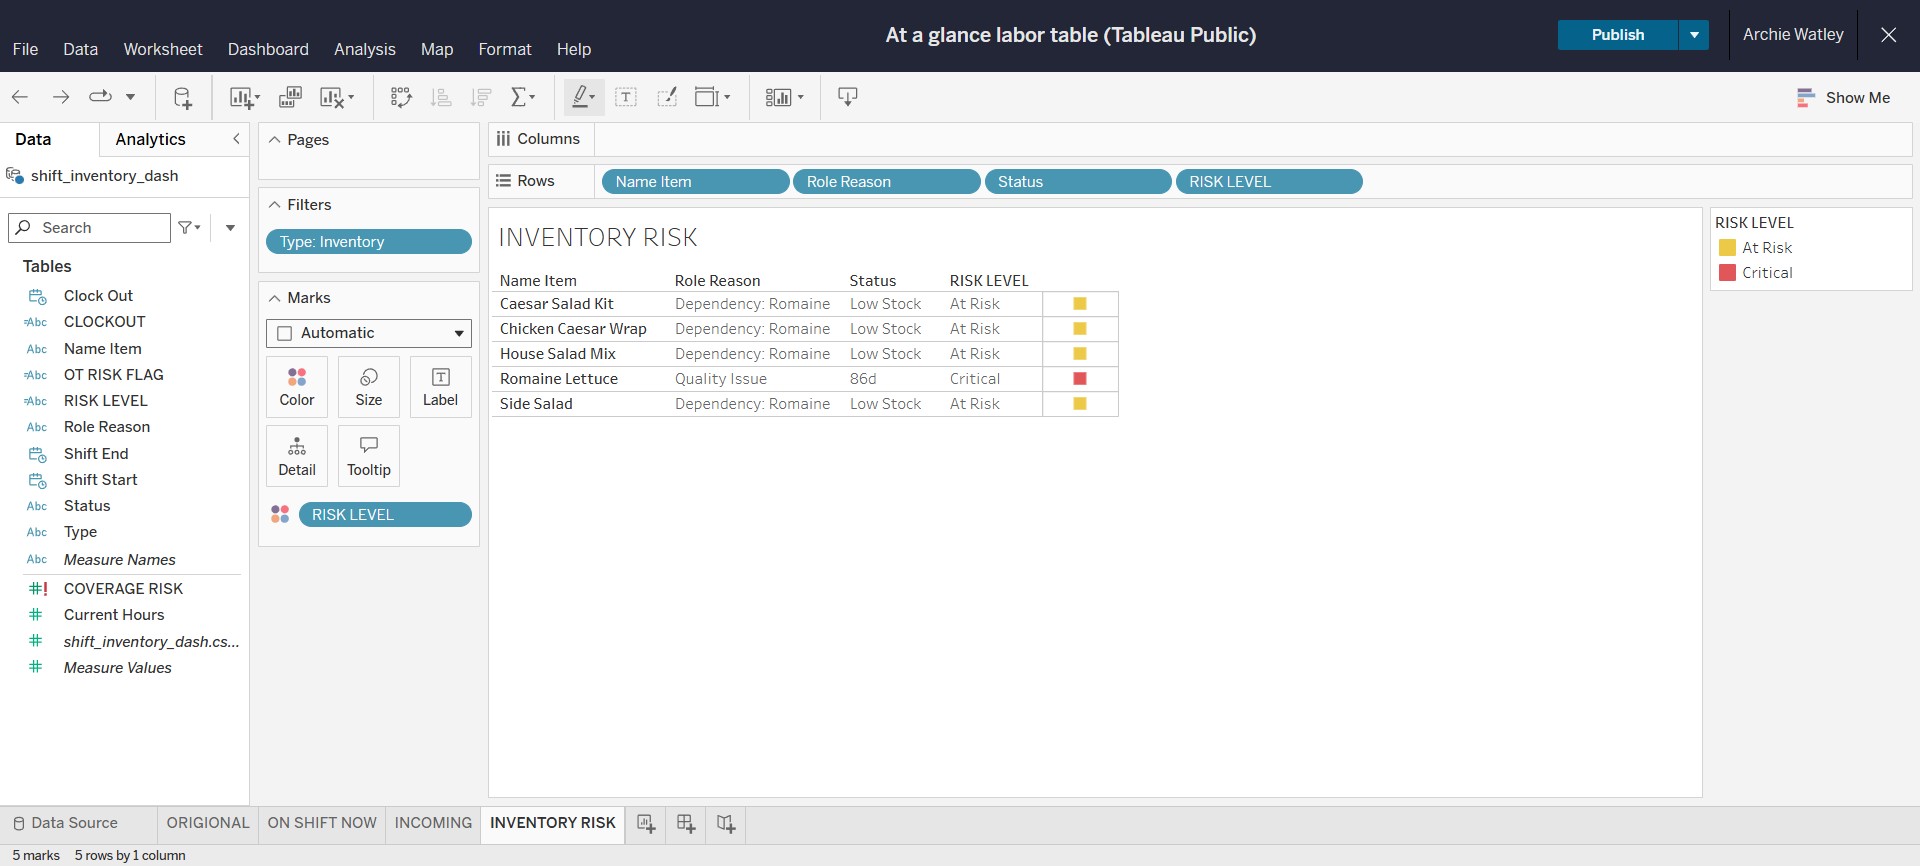Click the Swap Rows and Columns icon
Screen dimensions: 1920x866
[x=401, y=97]
